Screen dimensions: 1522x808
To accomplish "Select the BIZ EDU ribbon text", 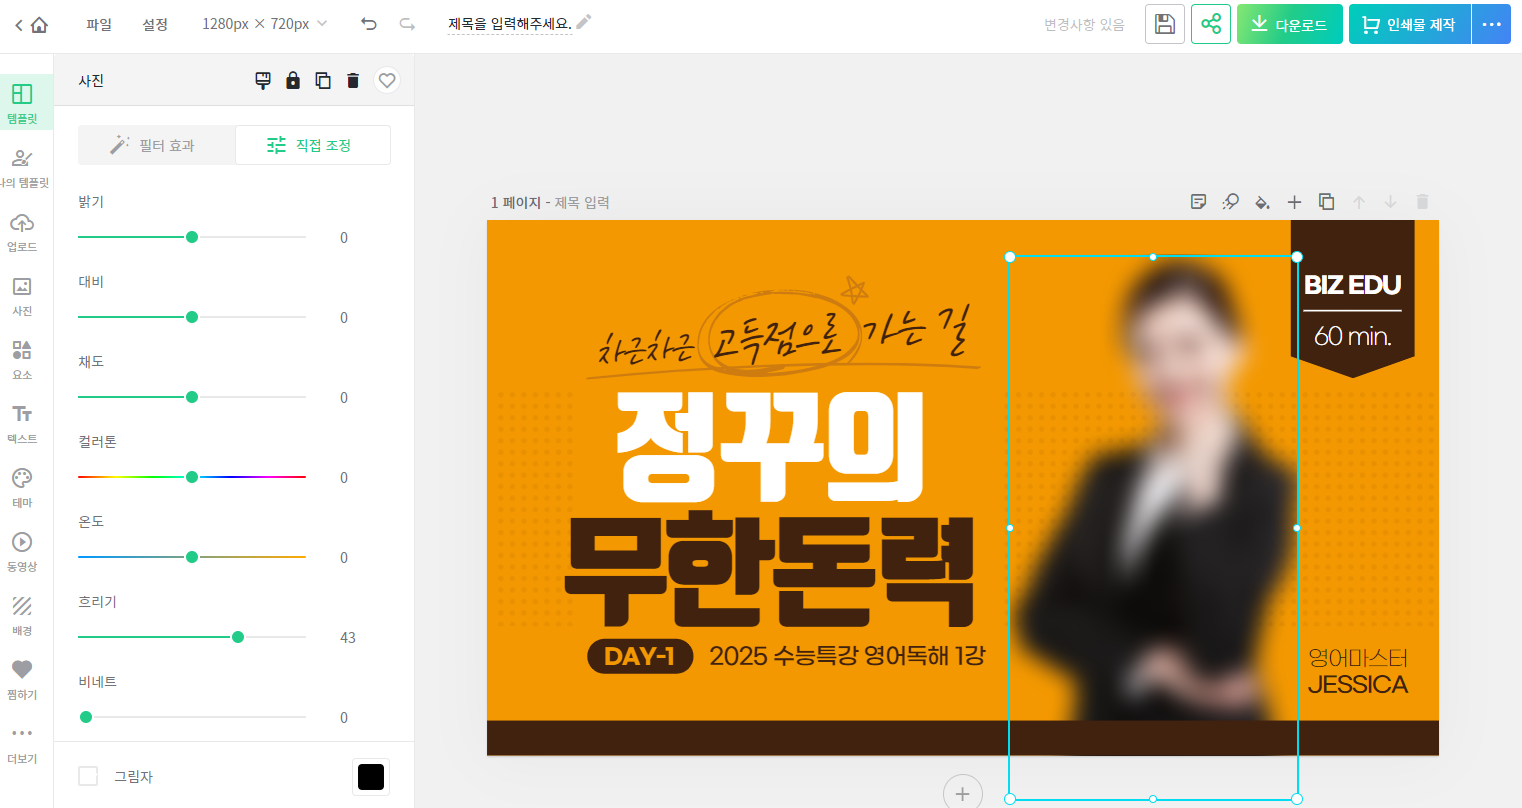I will [x=1352, y=285].
